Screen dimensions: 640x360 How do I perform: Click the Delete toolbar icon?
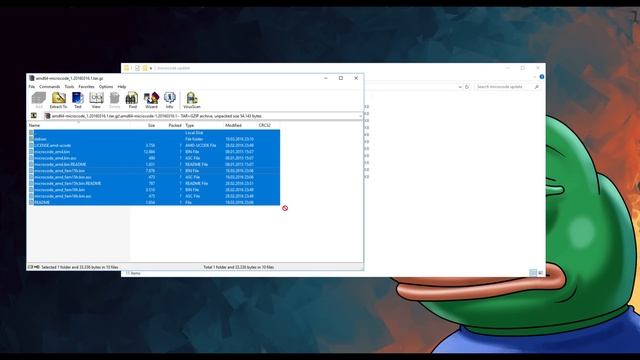(x=115, y=100)
